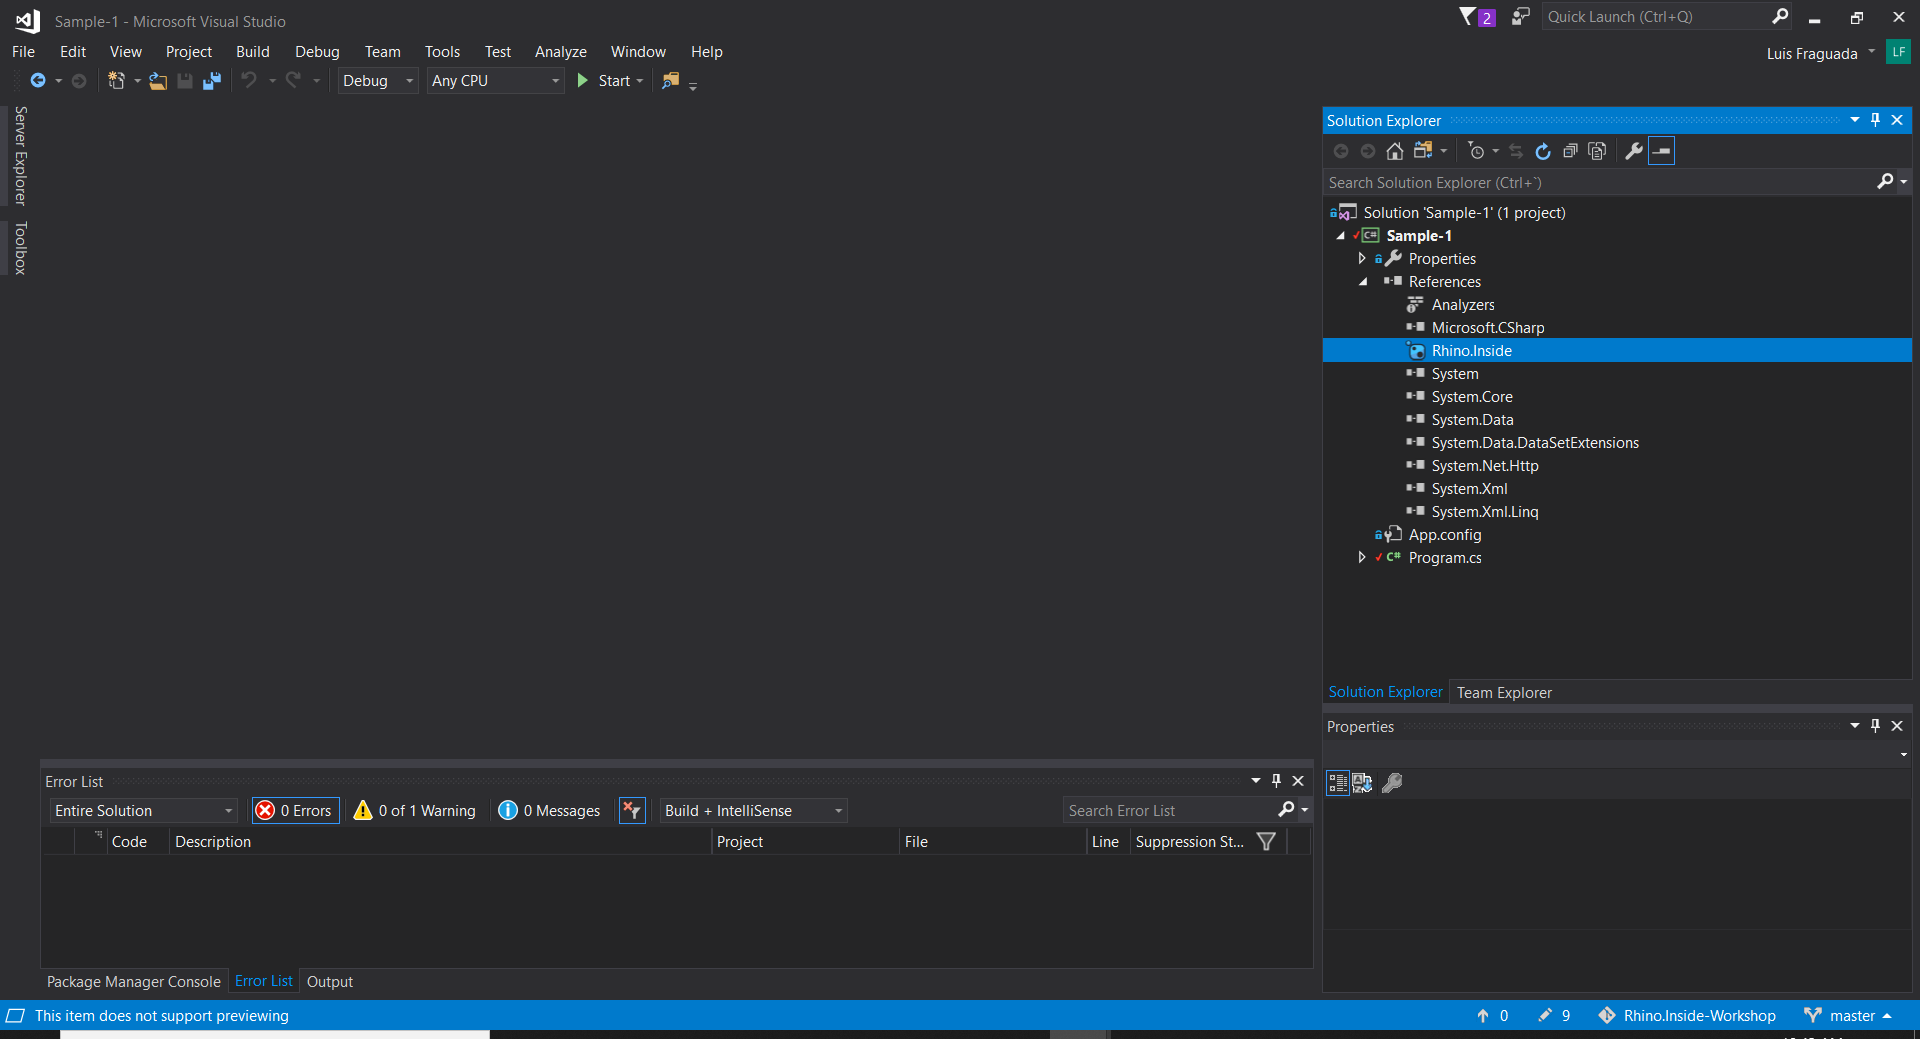Open the Tools menu
Viewport: 1920px width, 1039px height.
tap(442, 52)
